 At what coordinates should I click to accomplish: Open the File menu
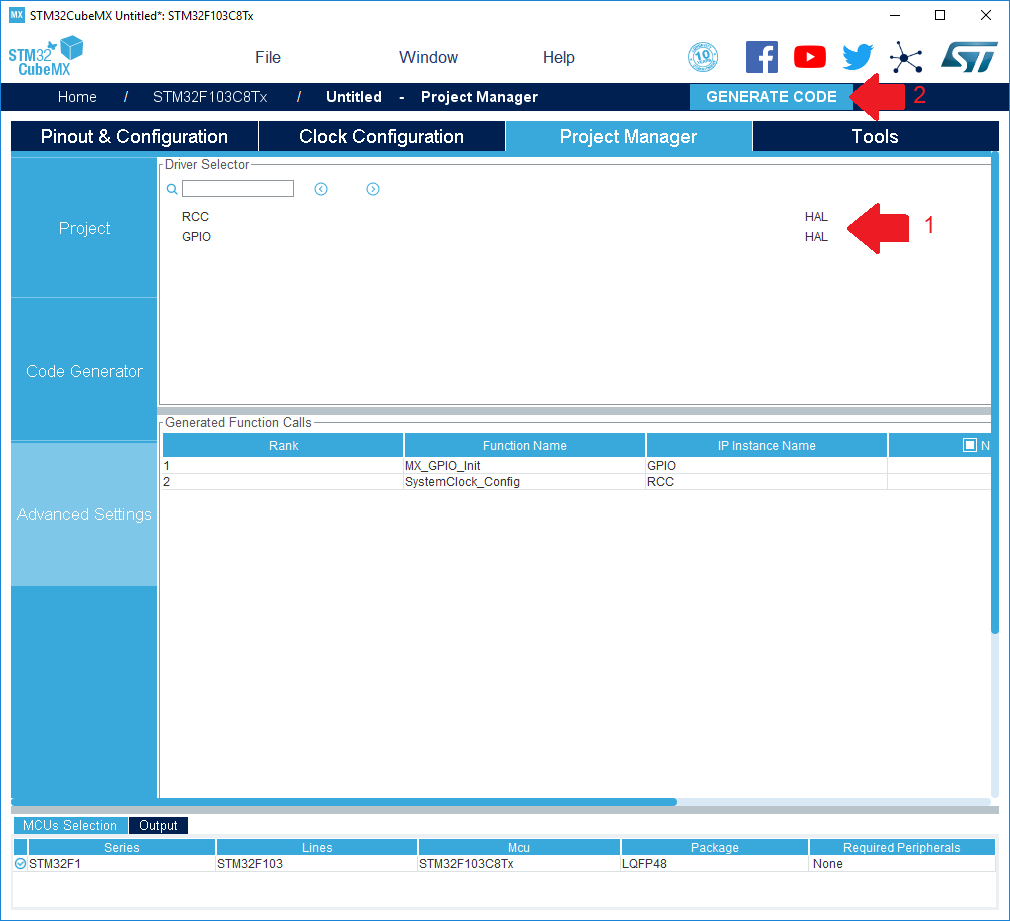pyautogui.click(x=268, y=57)
